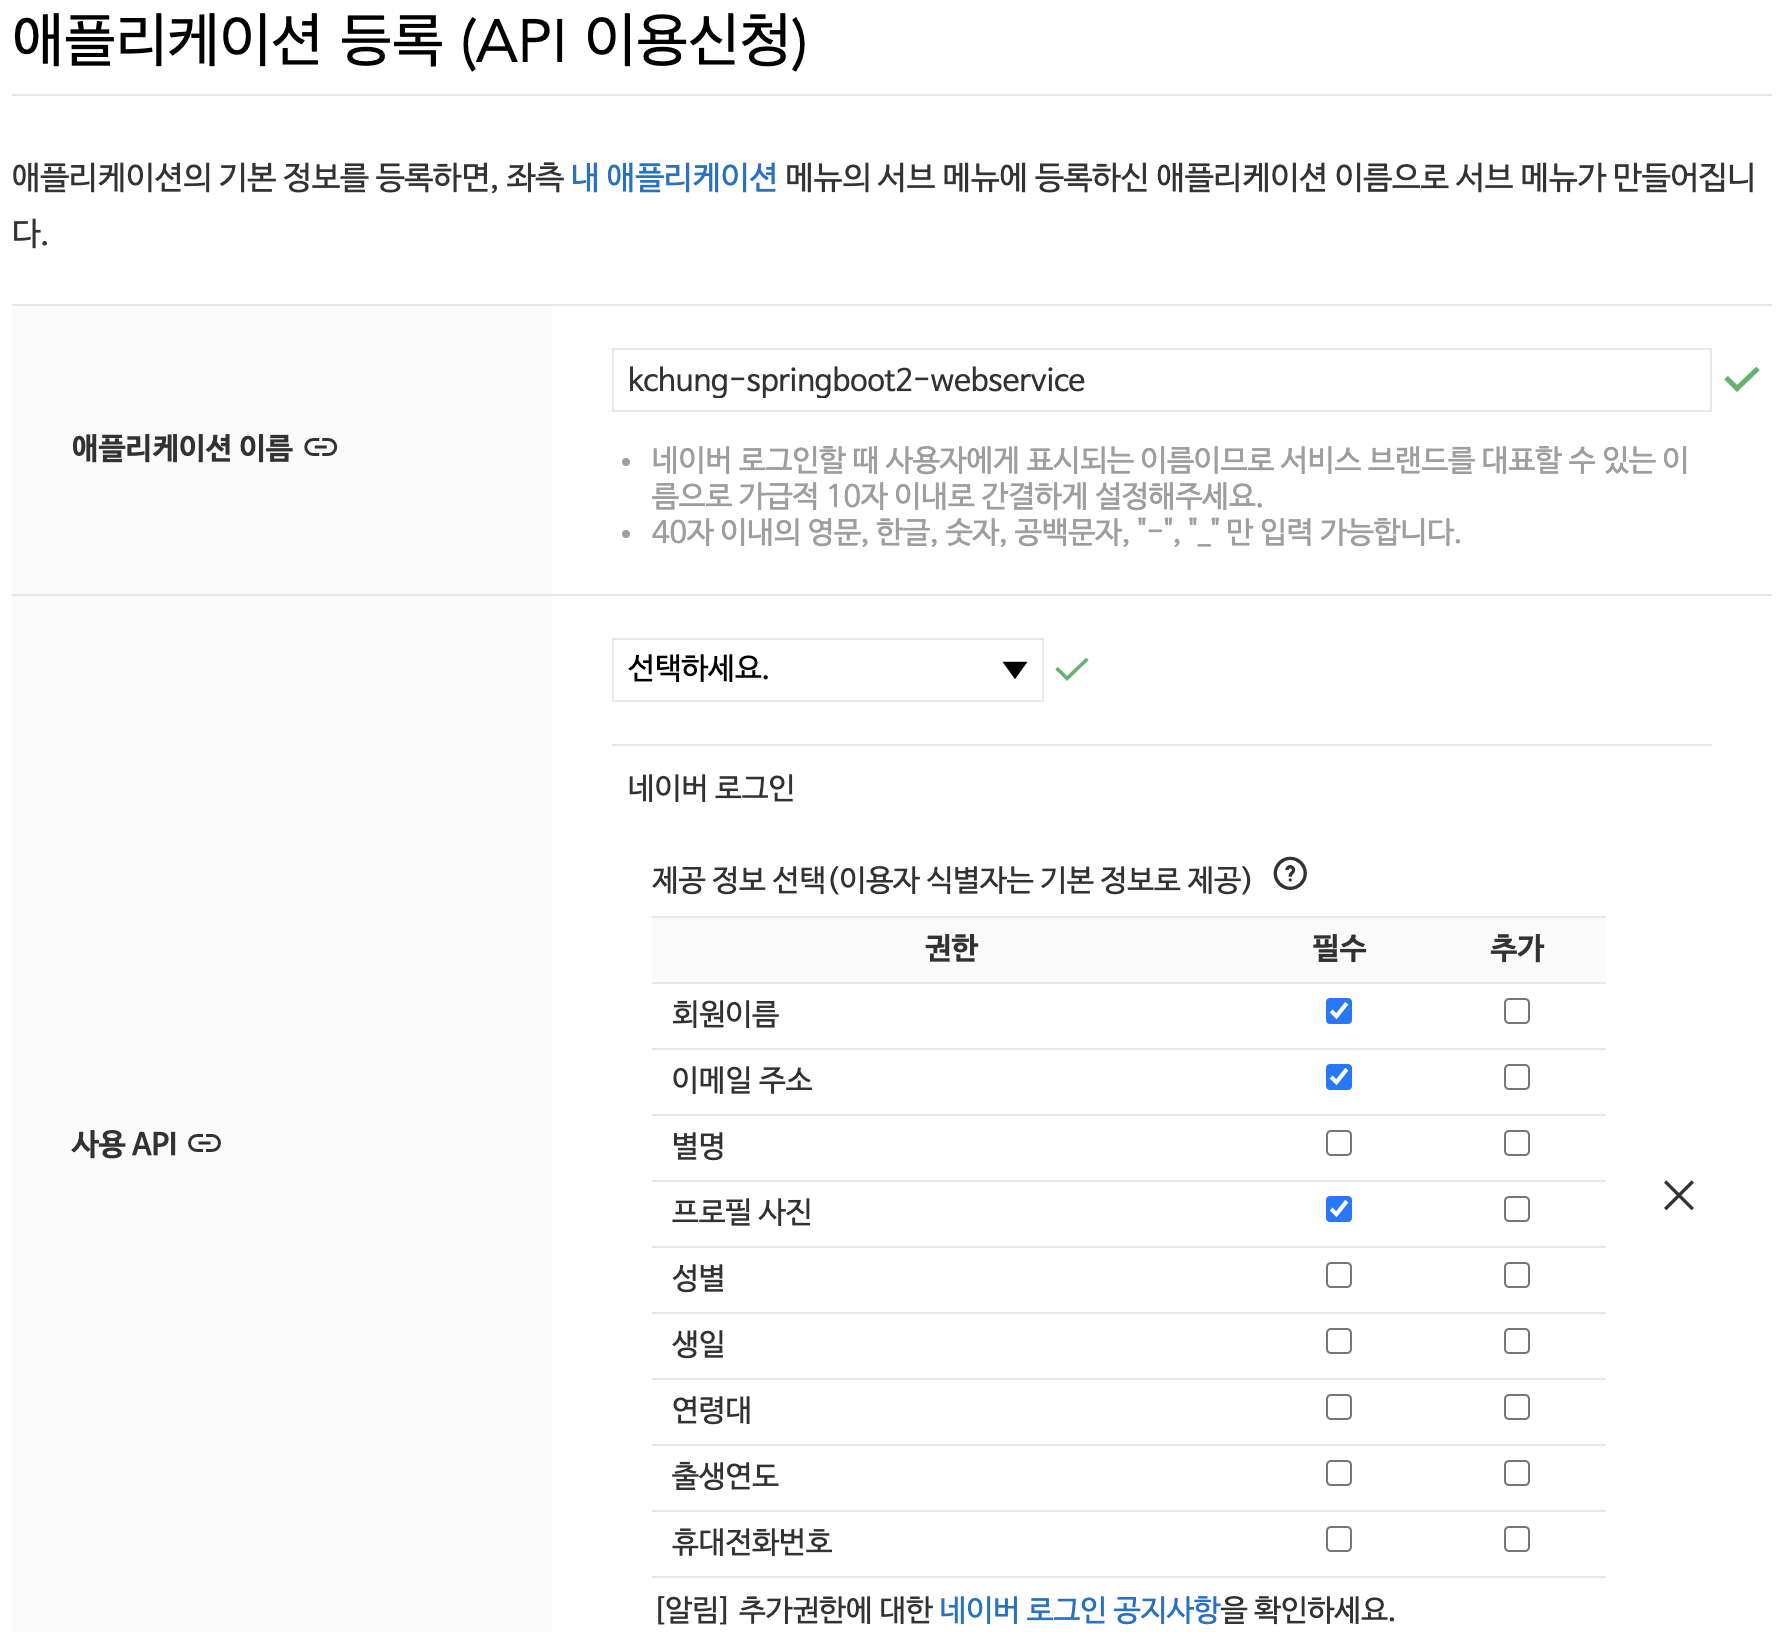Remove 네이버 로그인 API with the X icon
Image resolution: width=1792 pixels, height=1632 pixels.
[1678, 1195]
